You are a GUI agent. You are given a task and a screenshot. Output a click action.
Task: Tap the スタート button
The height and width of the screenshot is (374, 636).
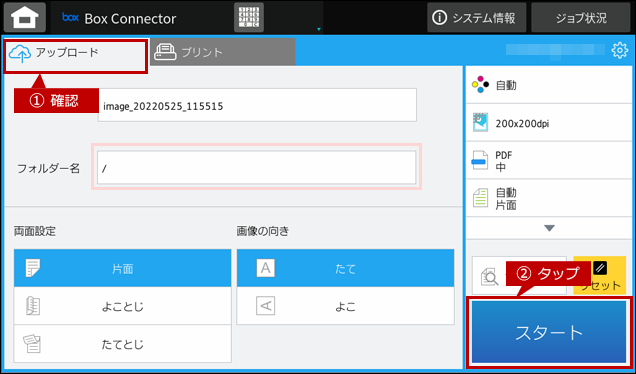click(549, 332)
